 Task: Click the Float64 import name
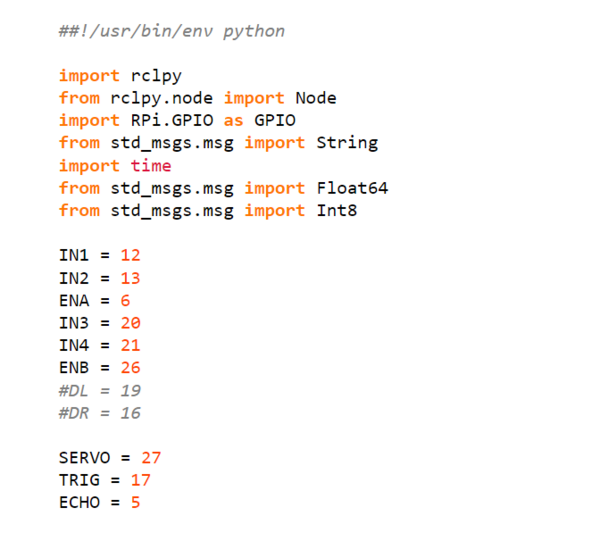[352, 188]
